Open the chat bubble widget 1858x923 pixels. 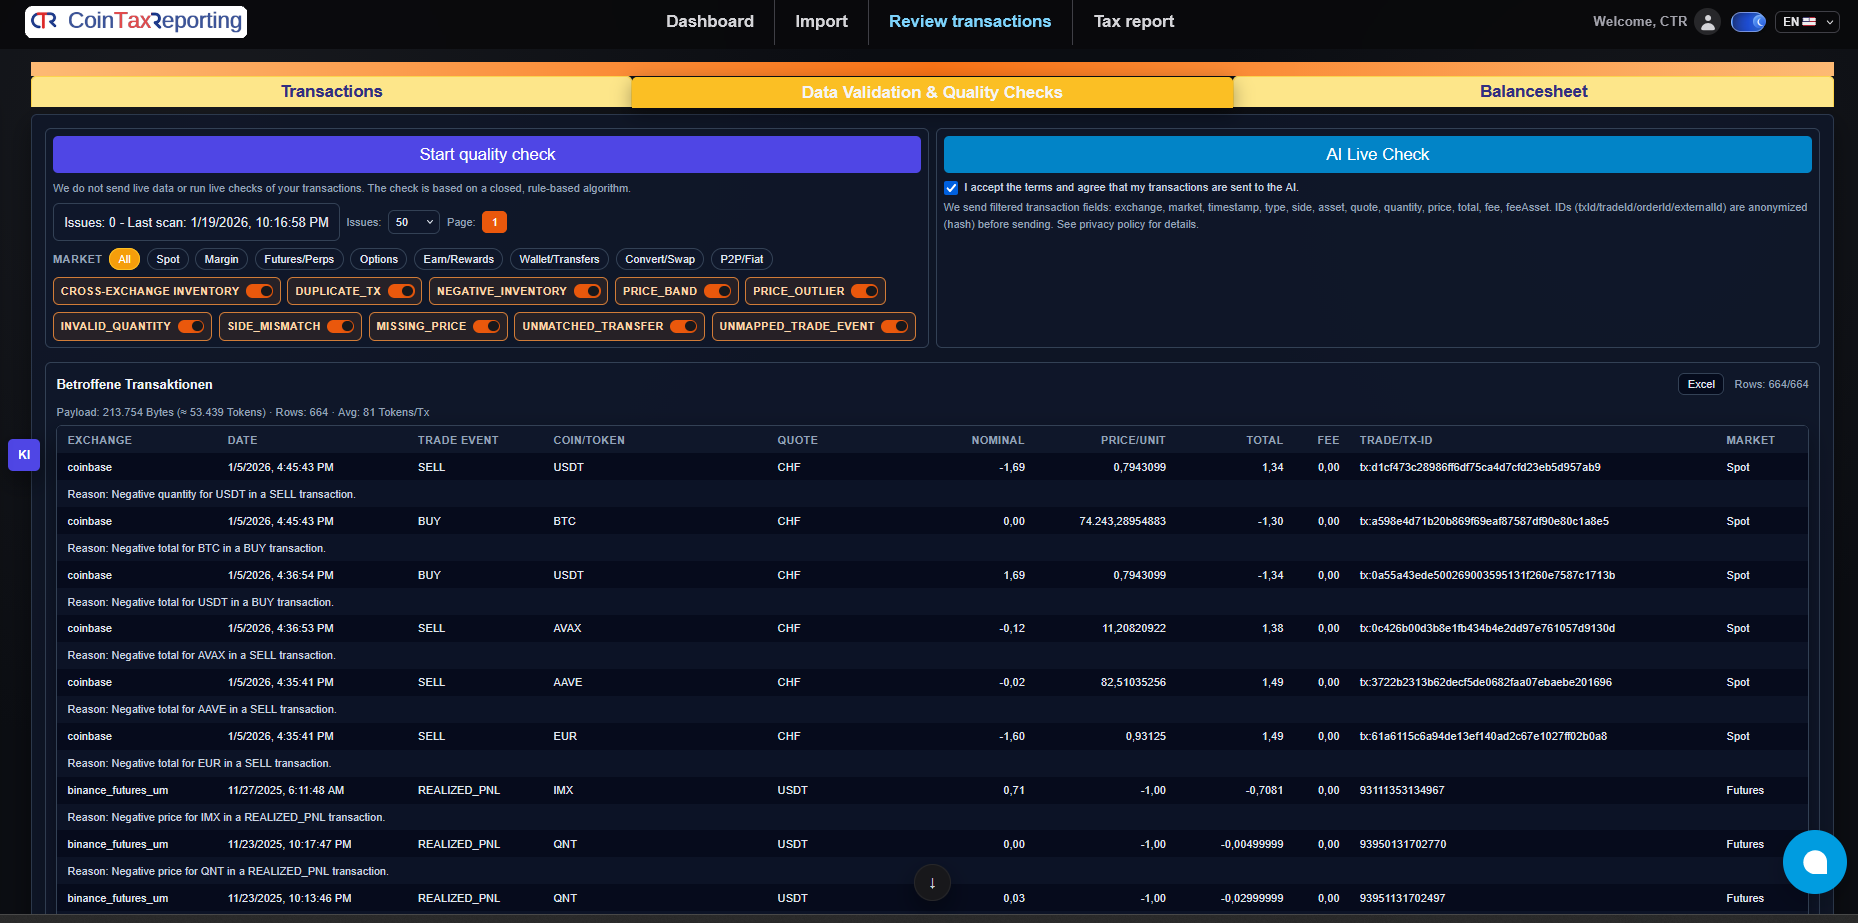(1814, 862)
